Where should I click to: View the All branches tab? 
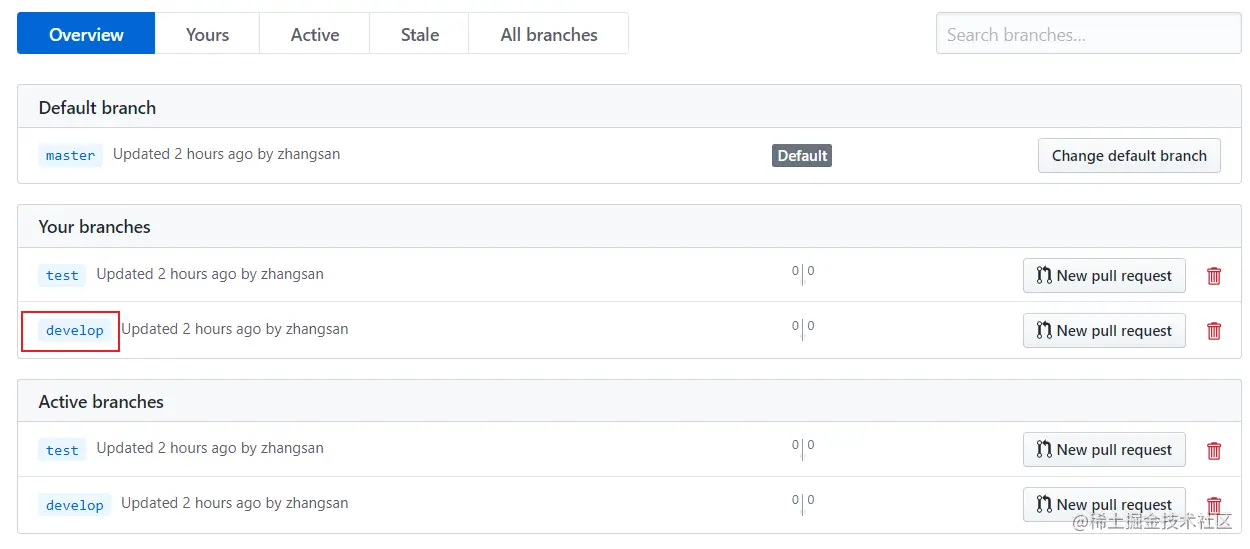pyautogui.click(x=549, y=34)
